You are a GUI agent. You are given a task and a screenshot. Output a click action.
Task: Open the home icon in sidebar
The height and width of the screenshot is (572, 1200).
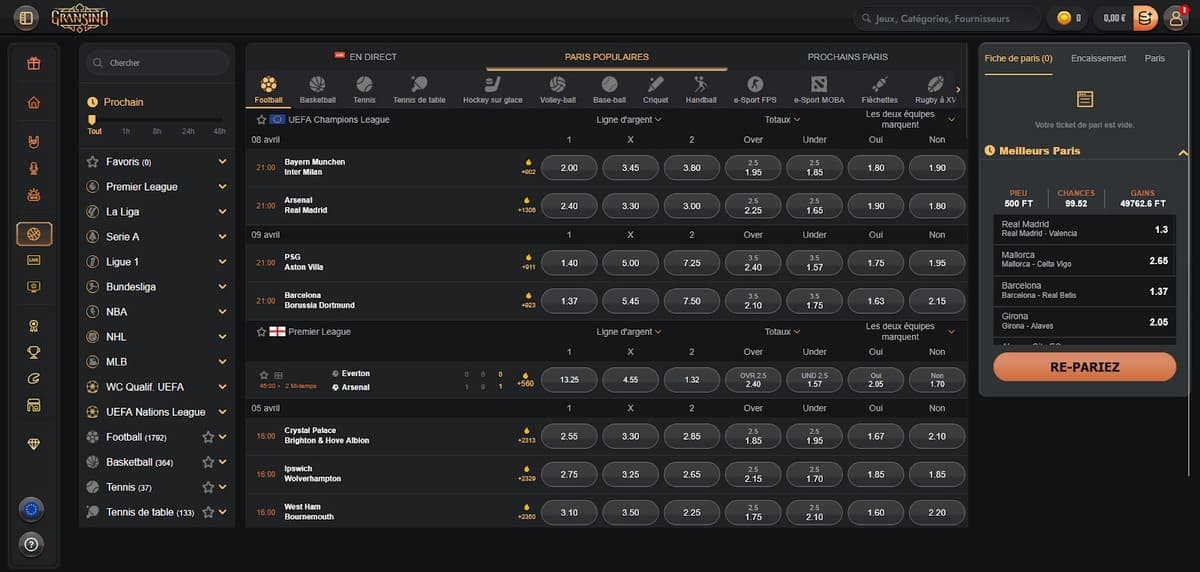(34, 102)
